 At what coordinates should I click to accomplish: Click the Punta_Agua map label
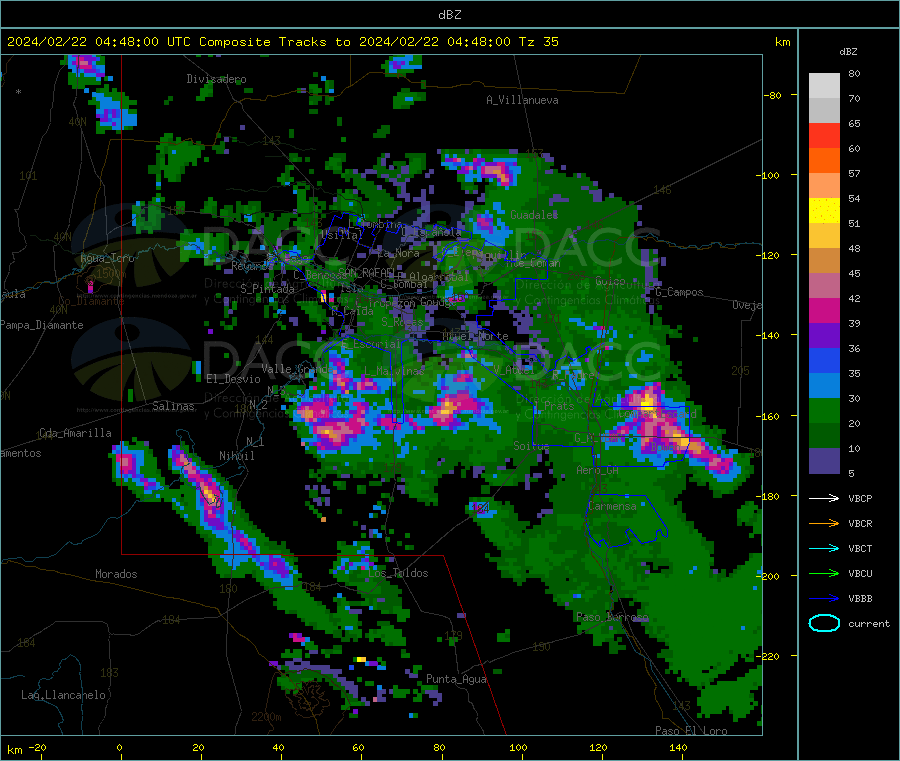pyautogui.click(x=456, y=679)
